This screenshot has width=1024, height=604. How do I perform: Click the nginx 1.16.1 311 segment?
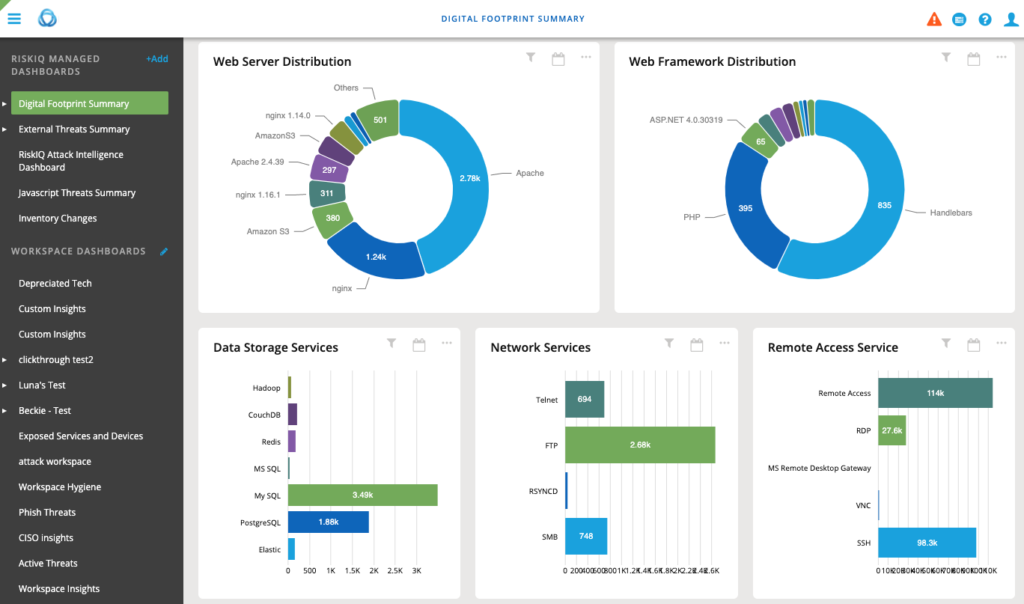pos(327,193)
